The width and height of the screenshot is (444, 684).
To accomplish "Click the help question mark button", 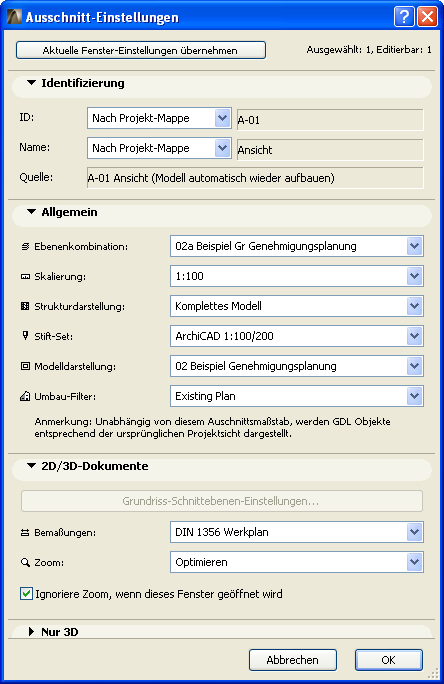I will pos(404,17).
